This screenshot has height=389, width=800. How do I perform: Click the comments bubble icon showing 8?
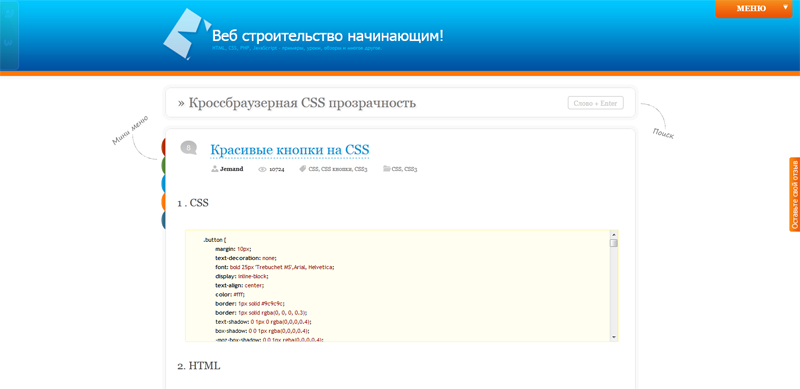click(188, 148)
